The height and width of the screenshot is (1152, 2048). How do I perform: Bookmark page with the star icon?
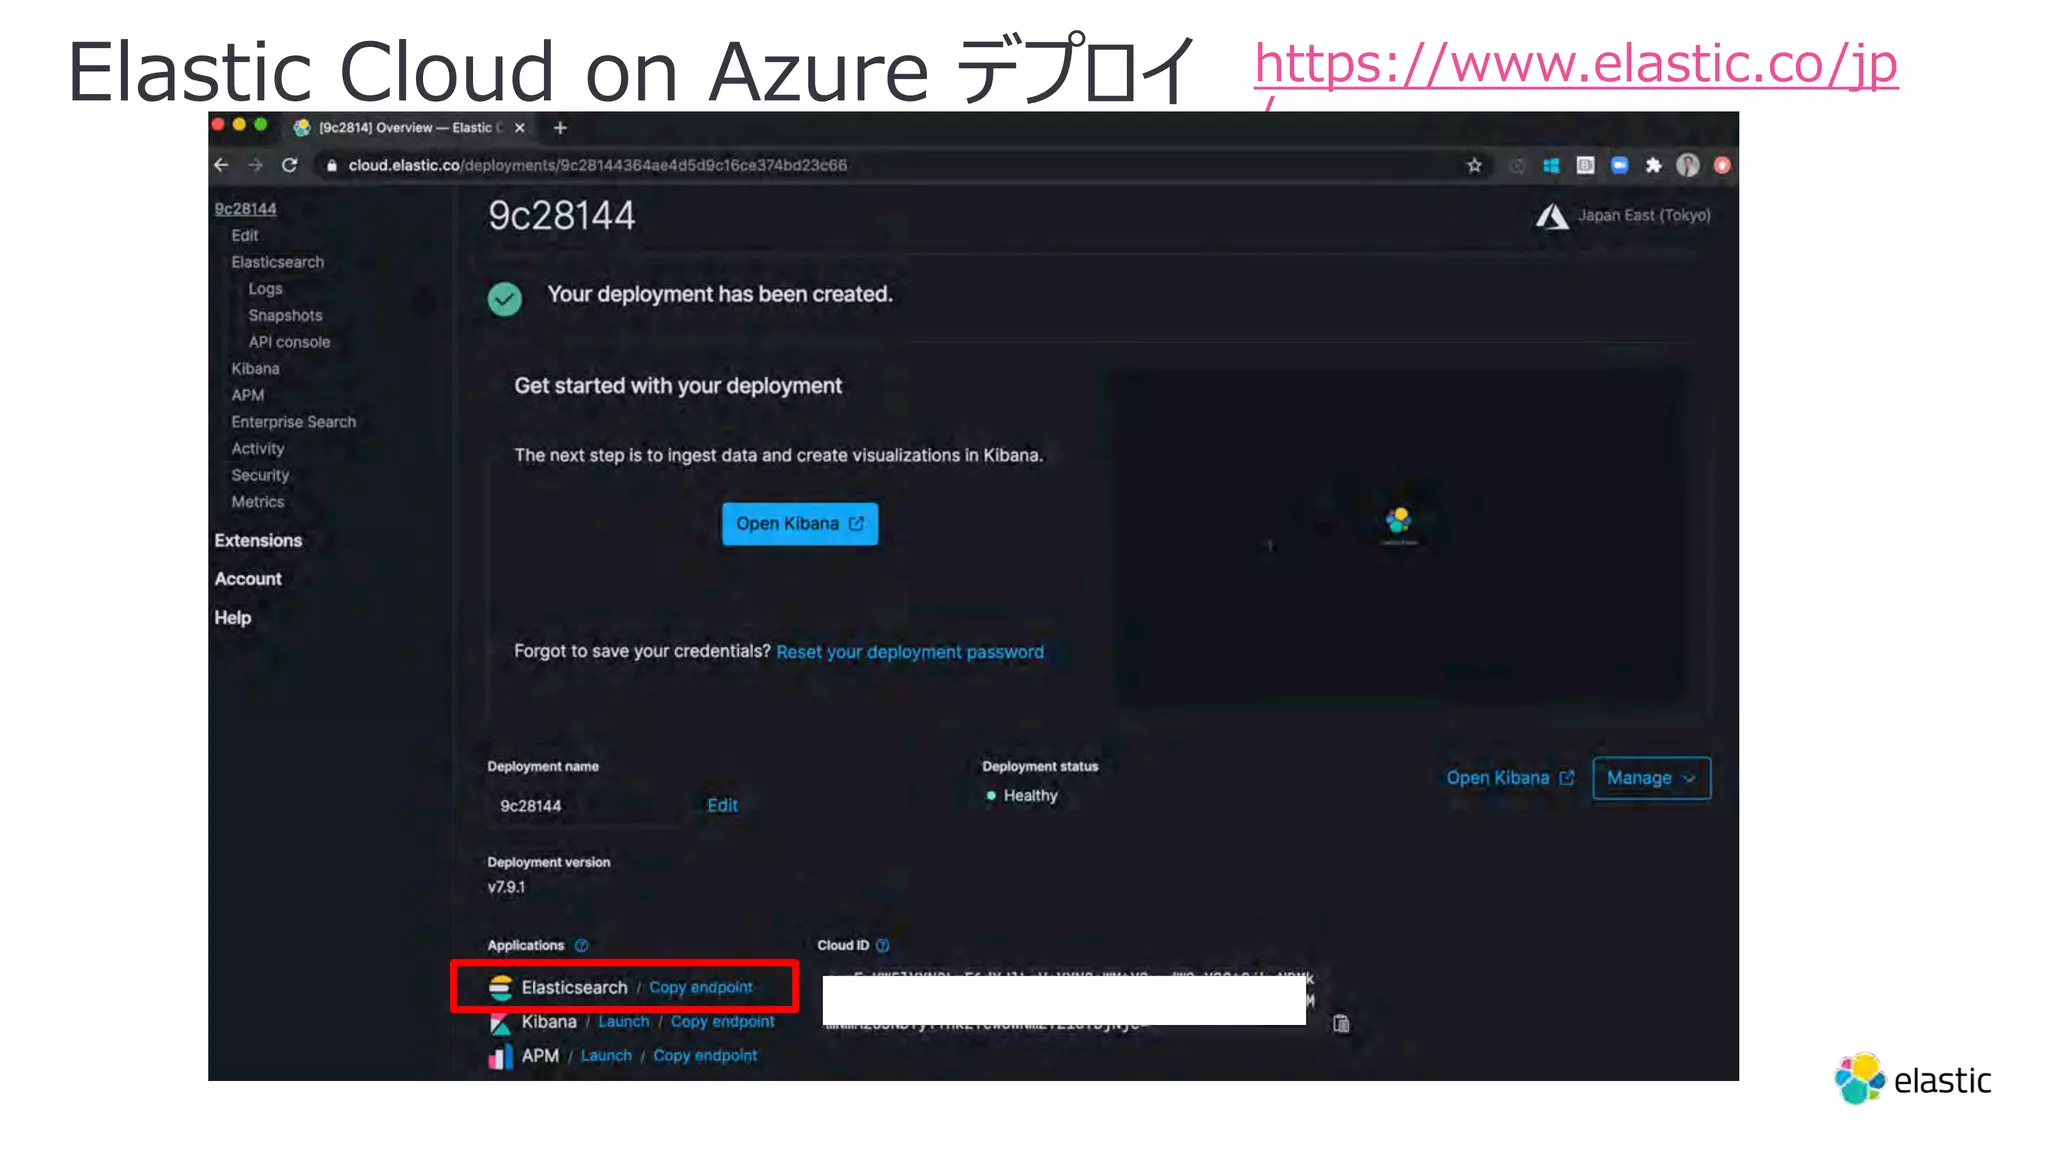pos(1474,166)
